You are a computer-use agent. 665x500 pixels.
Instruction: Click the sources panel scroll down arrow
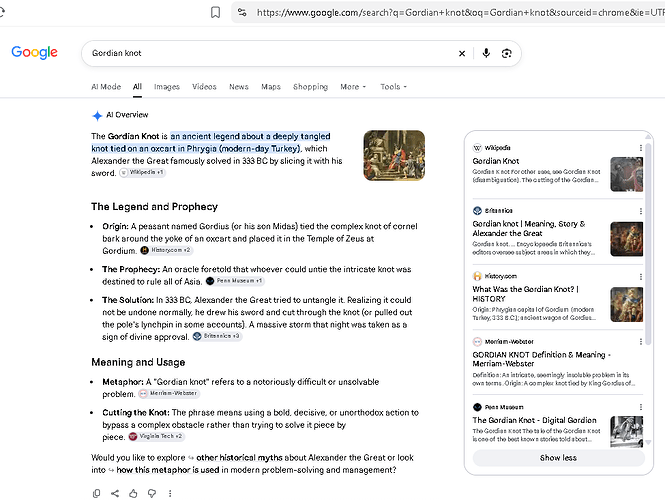pos(648,442)
